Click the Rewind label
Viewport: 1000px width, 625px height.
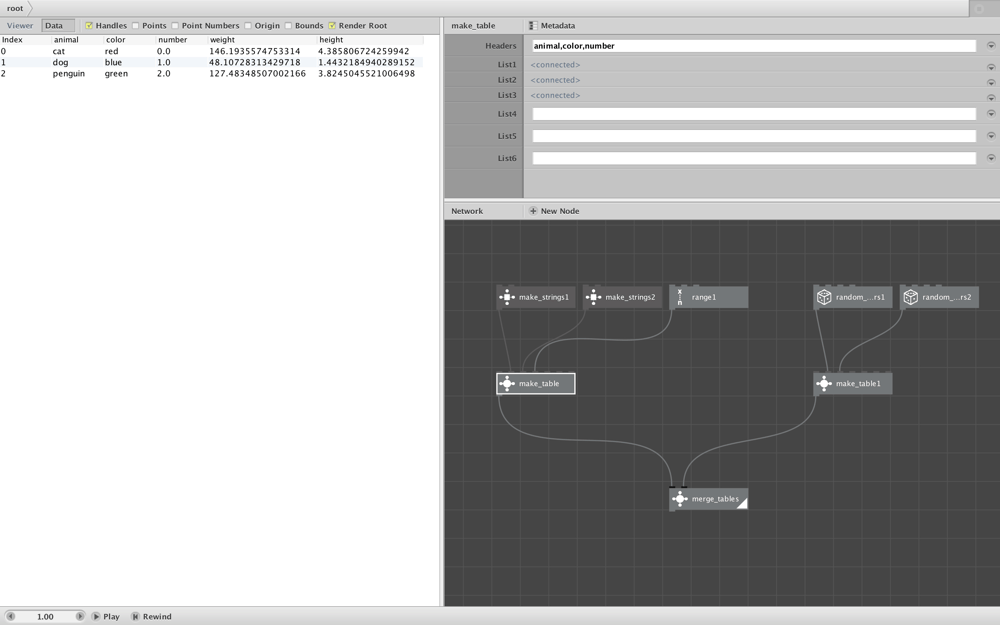click(x=157, y=617)
